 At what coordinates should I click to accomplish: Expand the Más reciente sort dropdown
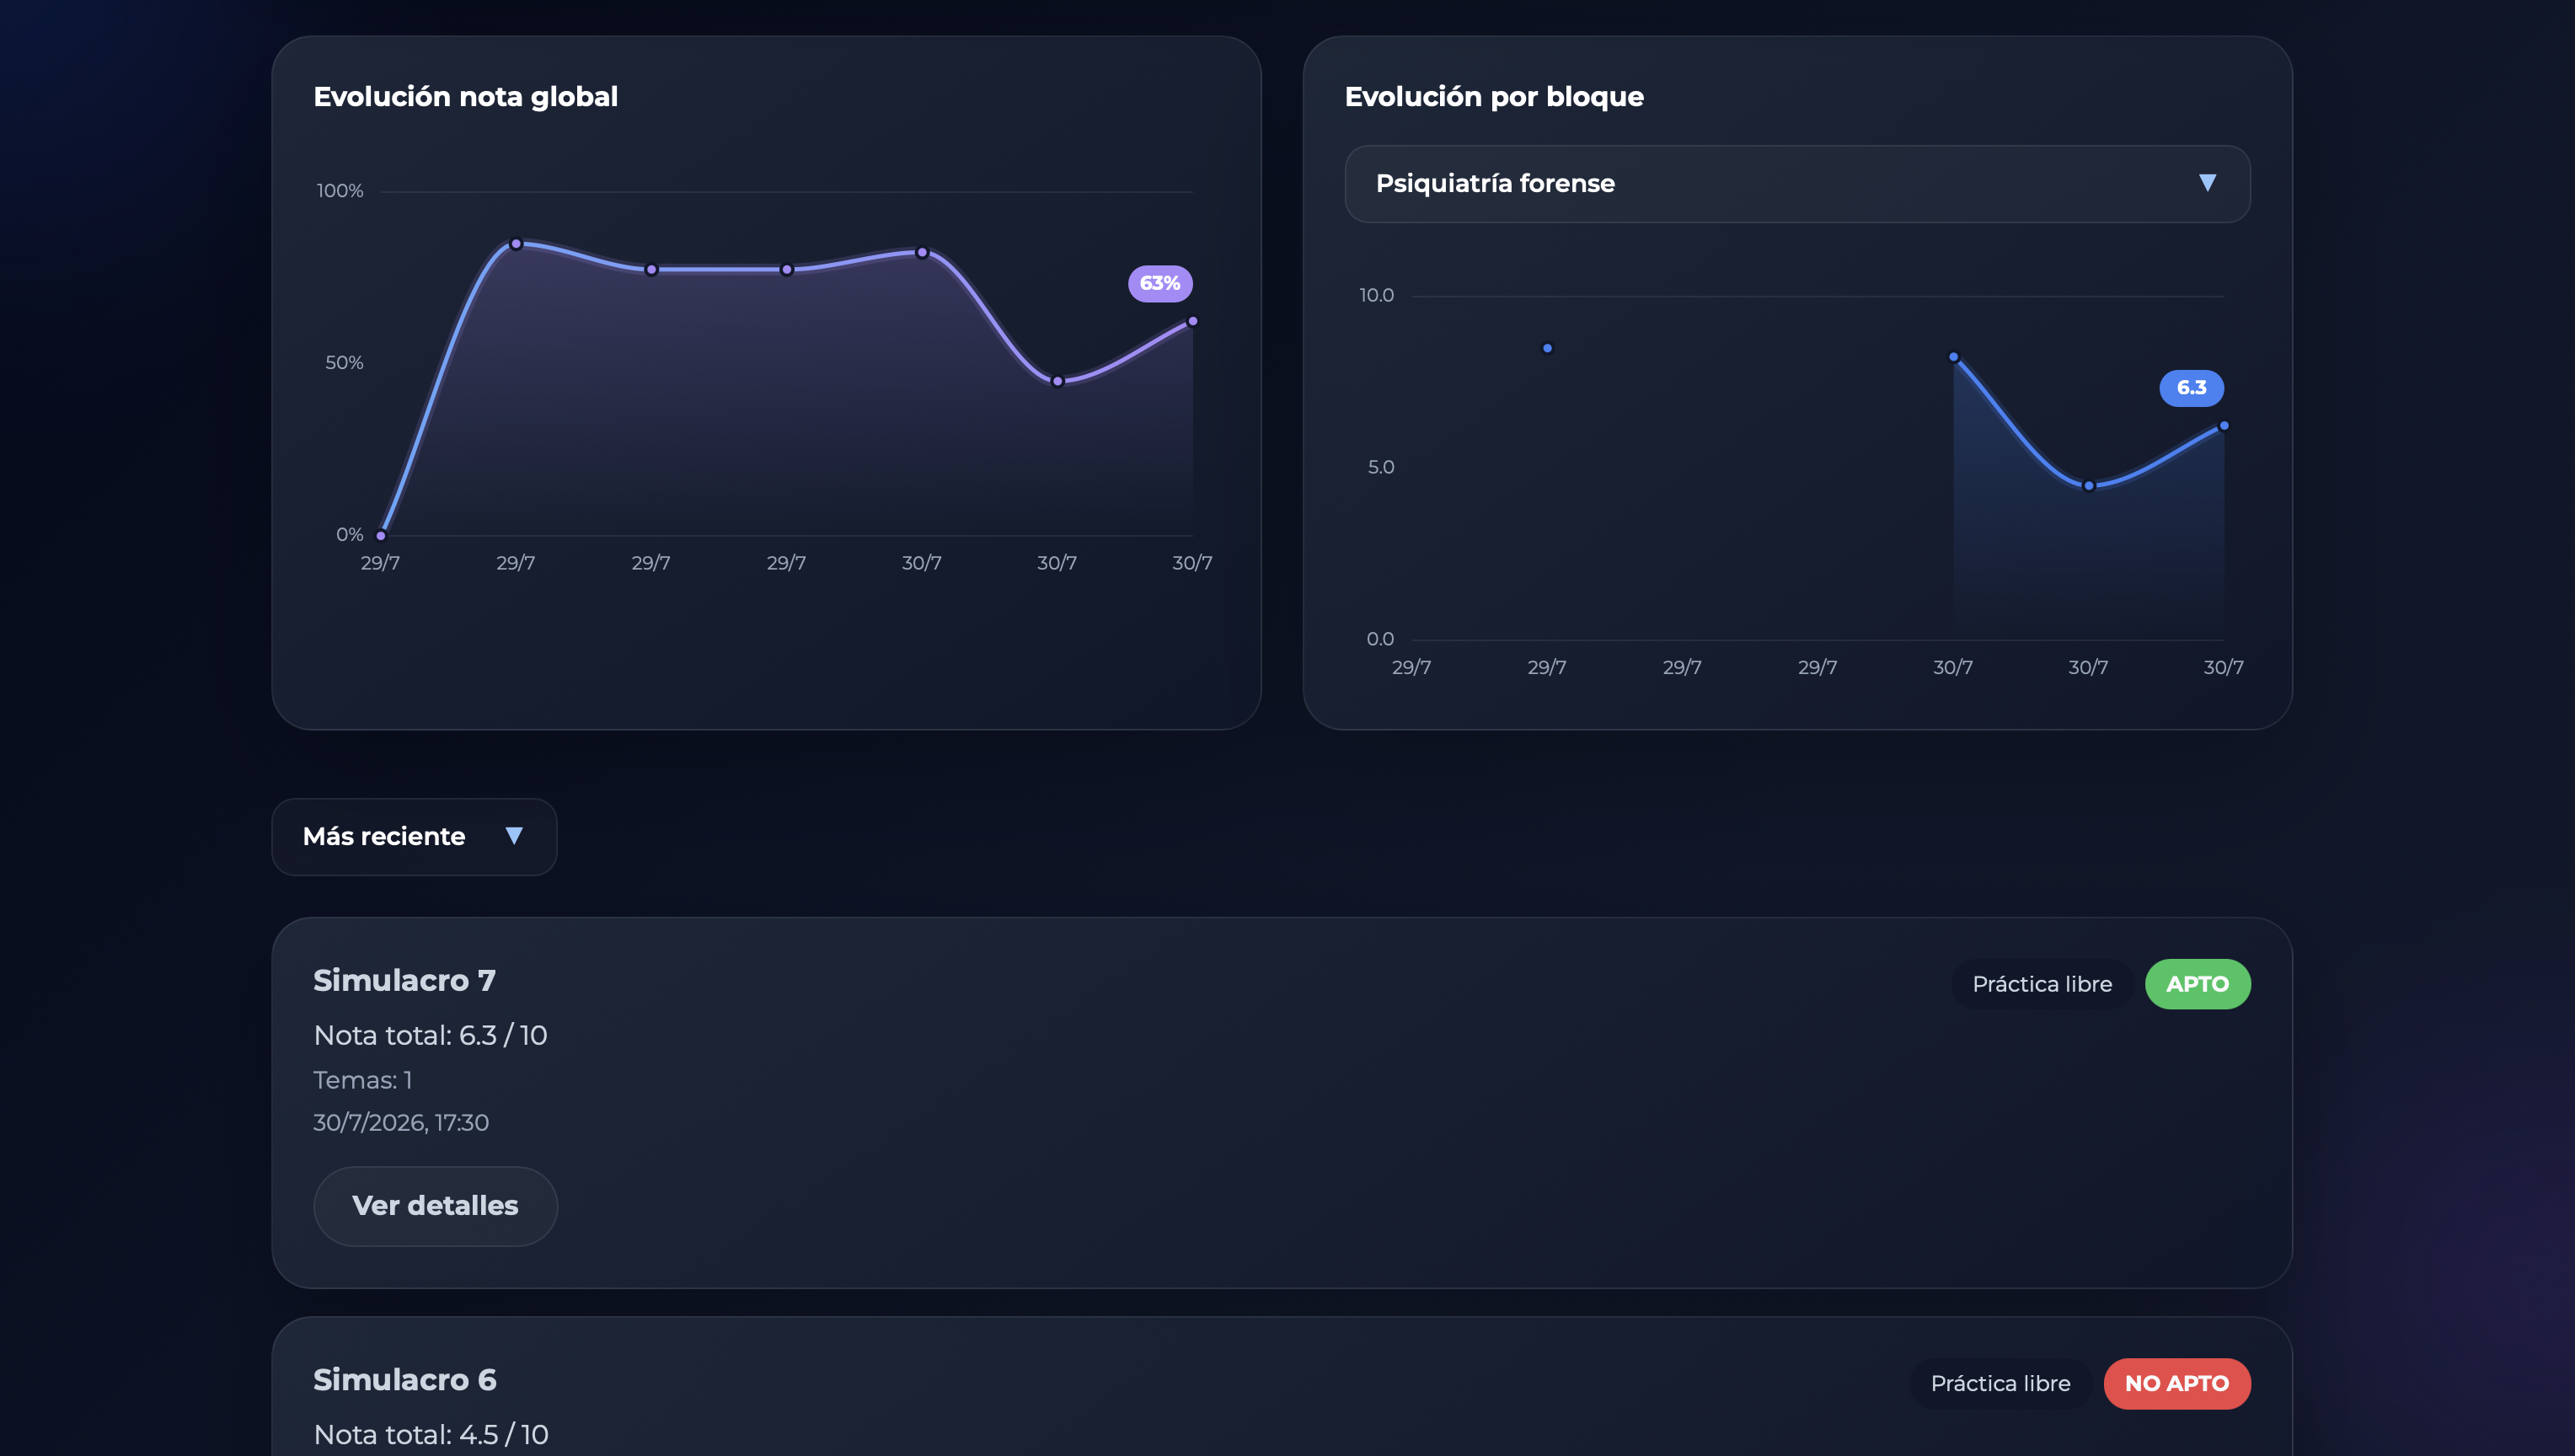click(x=414, y=837)
